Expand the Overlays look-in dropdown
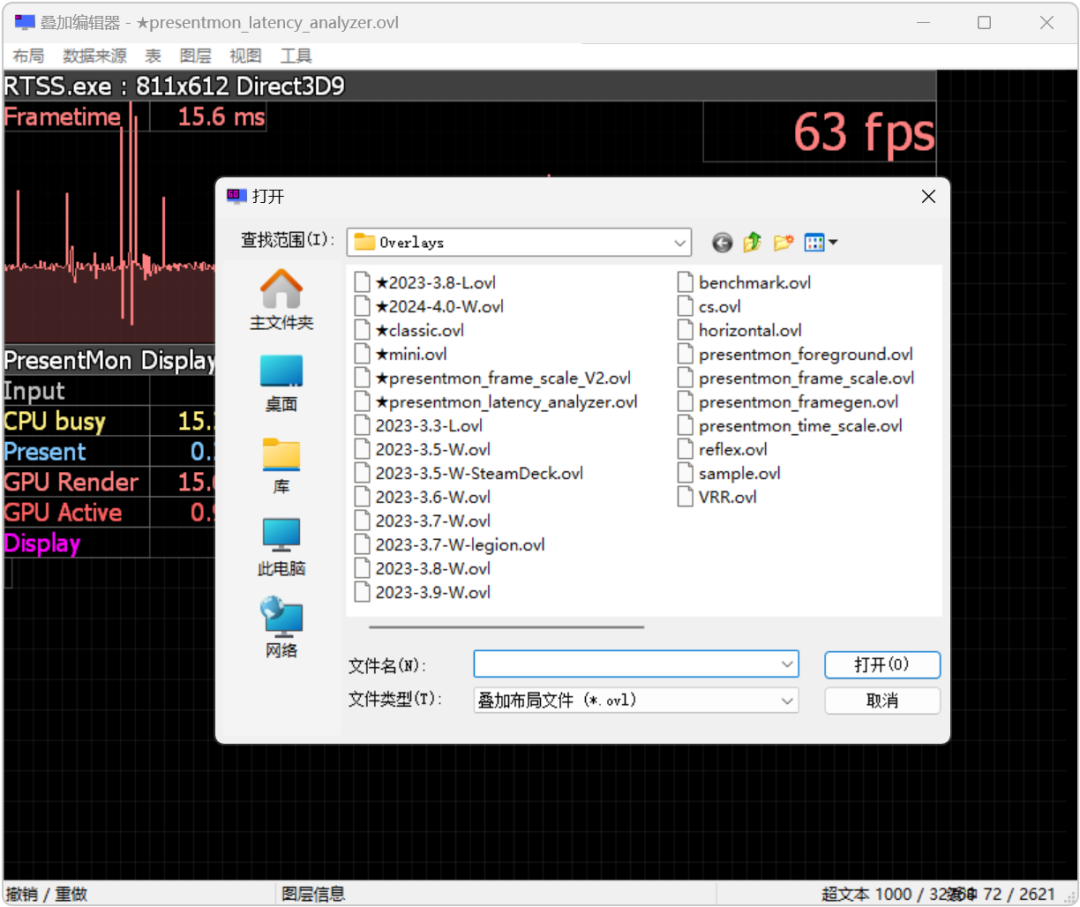Viewport: 1080px width, 907px height. [679, 242]
